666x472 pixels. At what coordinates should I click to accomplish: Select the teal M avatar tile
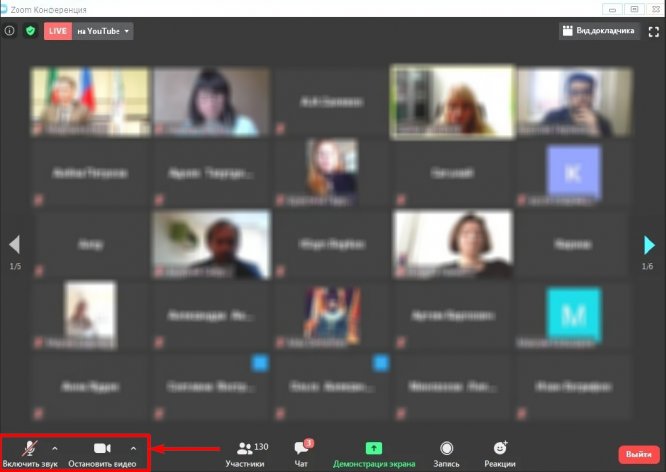(x=574, y=314)
